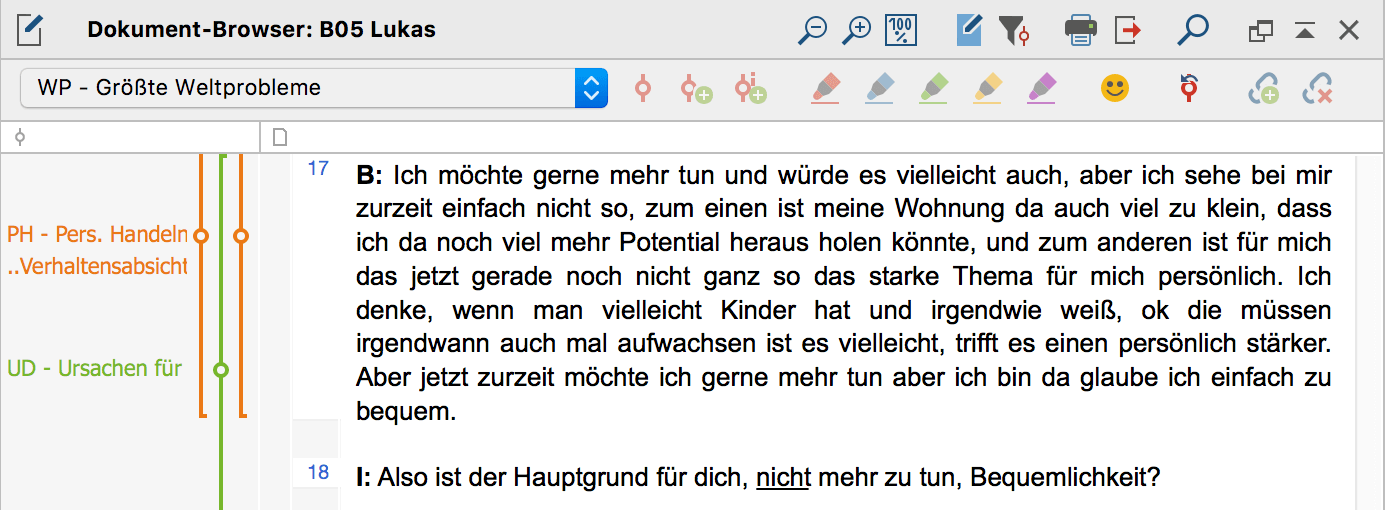Click the speaker label B: in paragraph 17

tap(370, 177)
